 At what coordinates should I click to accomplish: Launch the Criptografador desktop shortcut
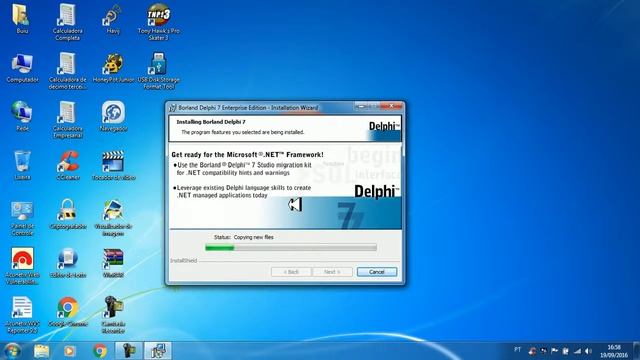68,215
